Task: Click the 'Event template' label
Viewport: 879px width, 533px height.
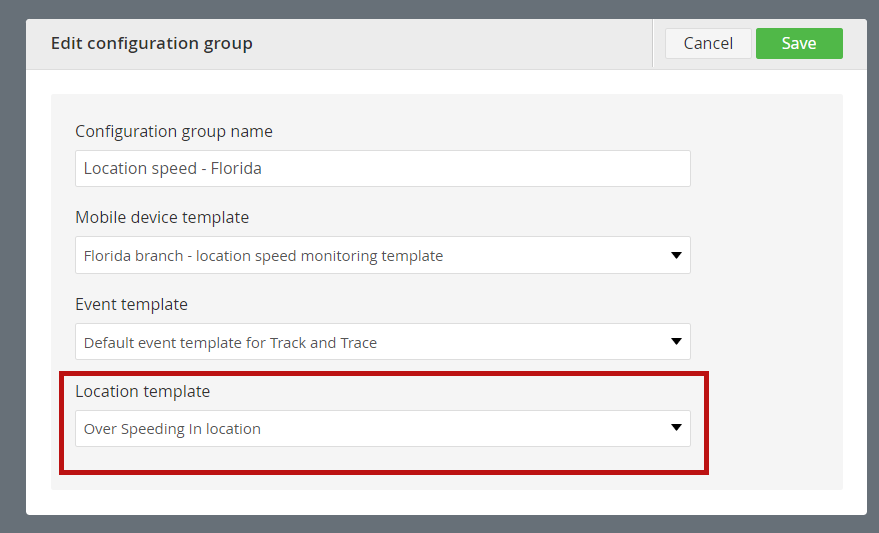Action: point(131,304)
